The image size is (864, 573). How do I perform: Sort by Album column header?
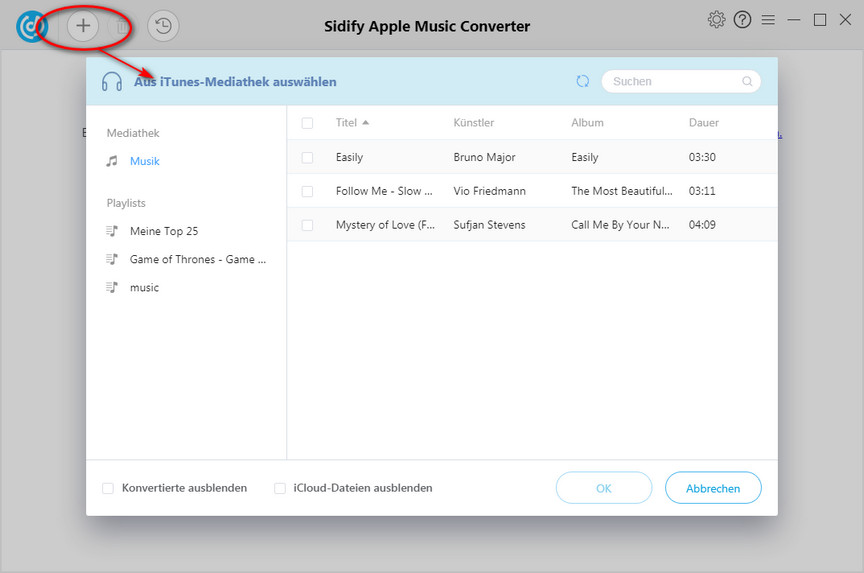coord(587,122)
